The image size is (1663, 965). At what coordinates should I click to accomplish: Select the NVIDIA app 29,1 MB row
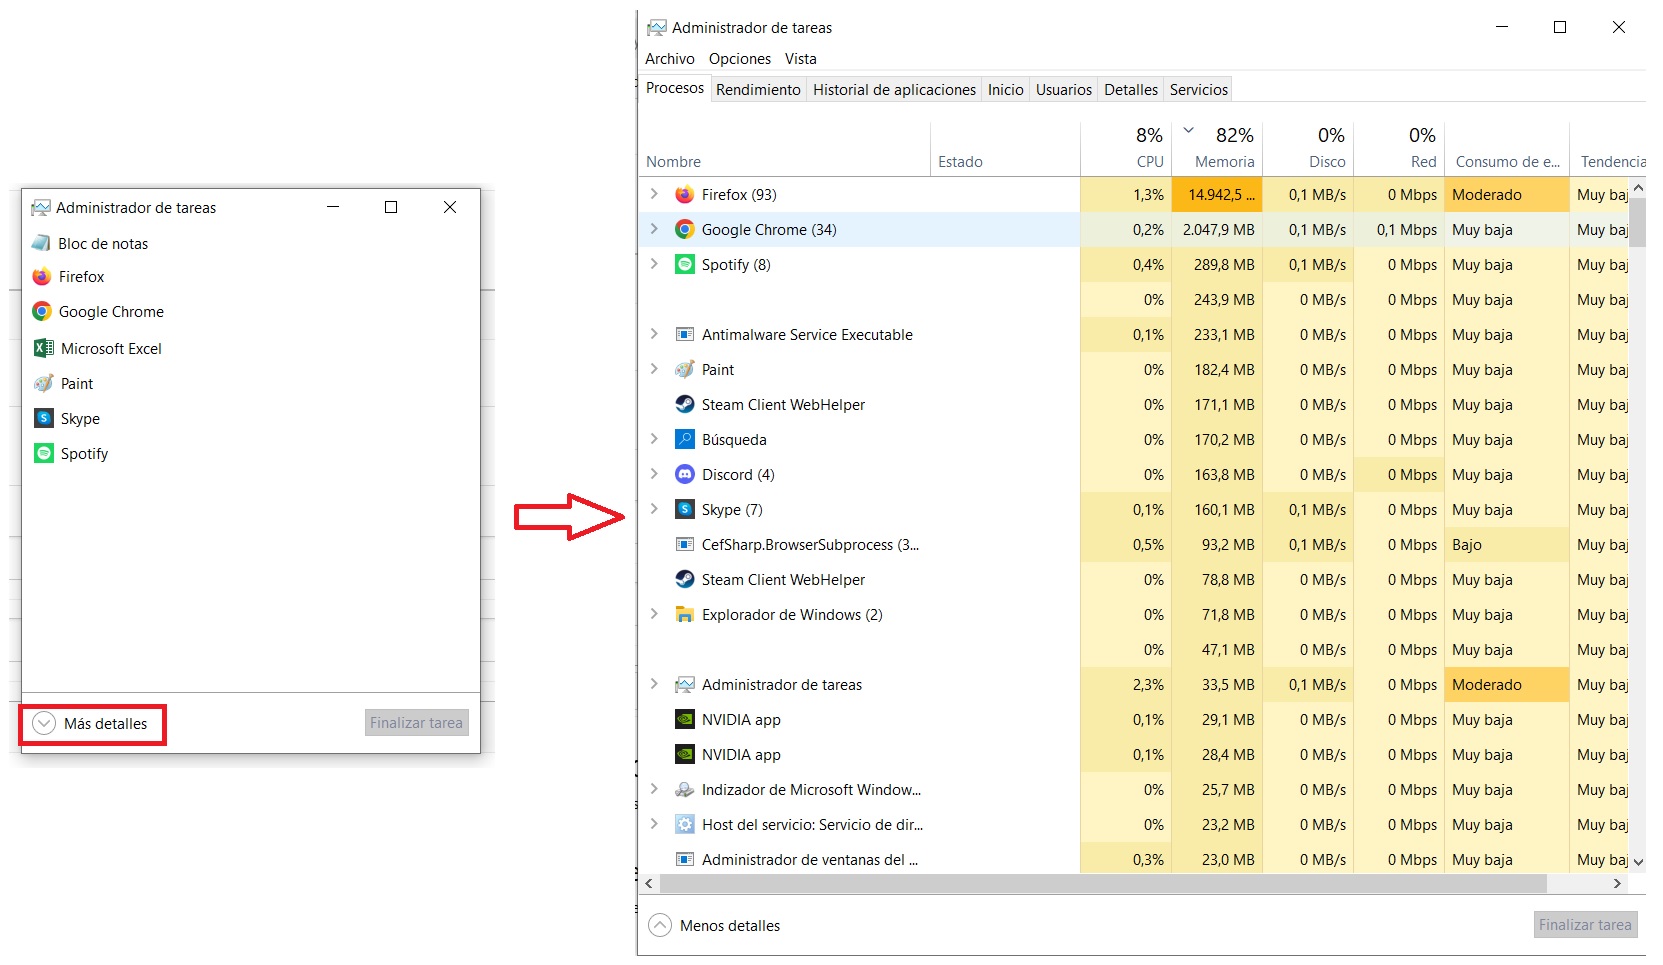coord(1134,720)
